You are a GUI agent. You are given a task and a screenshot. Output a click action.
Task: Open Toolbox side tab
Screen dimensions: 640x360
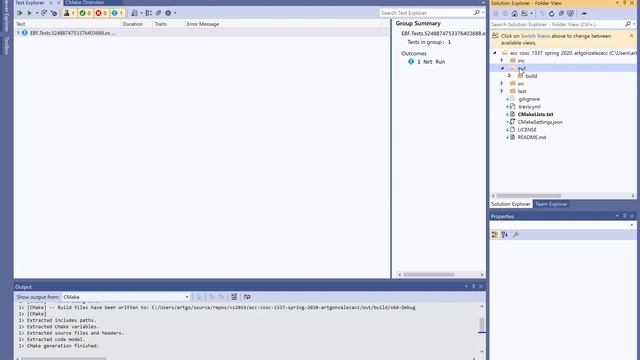pos(6,46)
